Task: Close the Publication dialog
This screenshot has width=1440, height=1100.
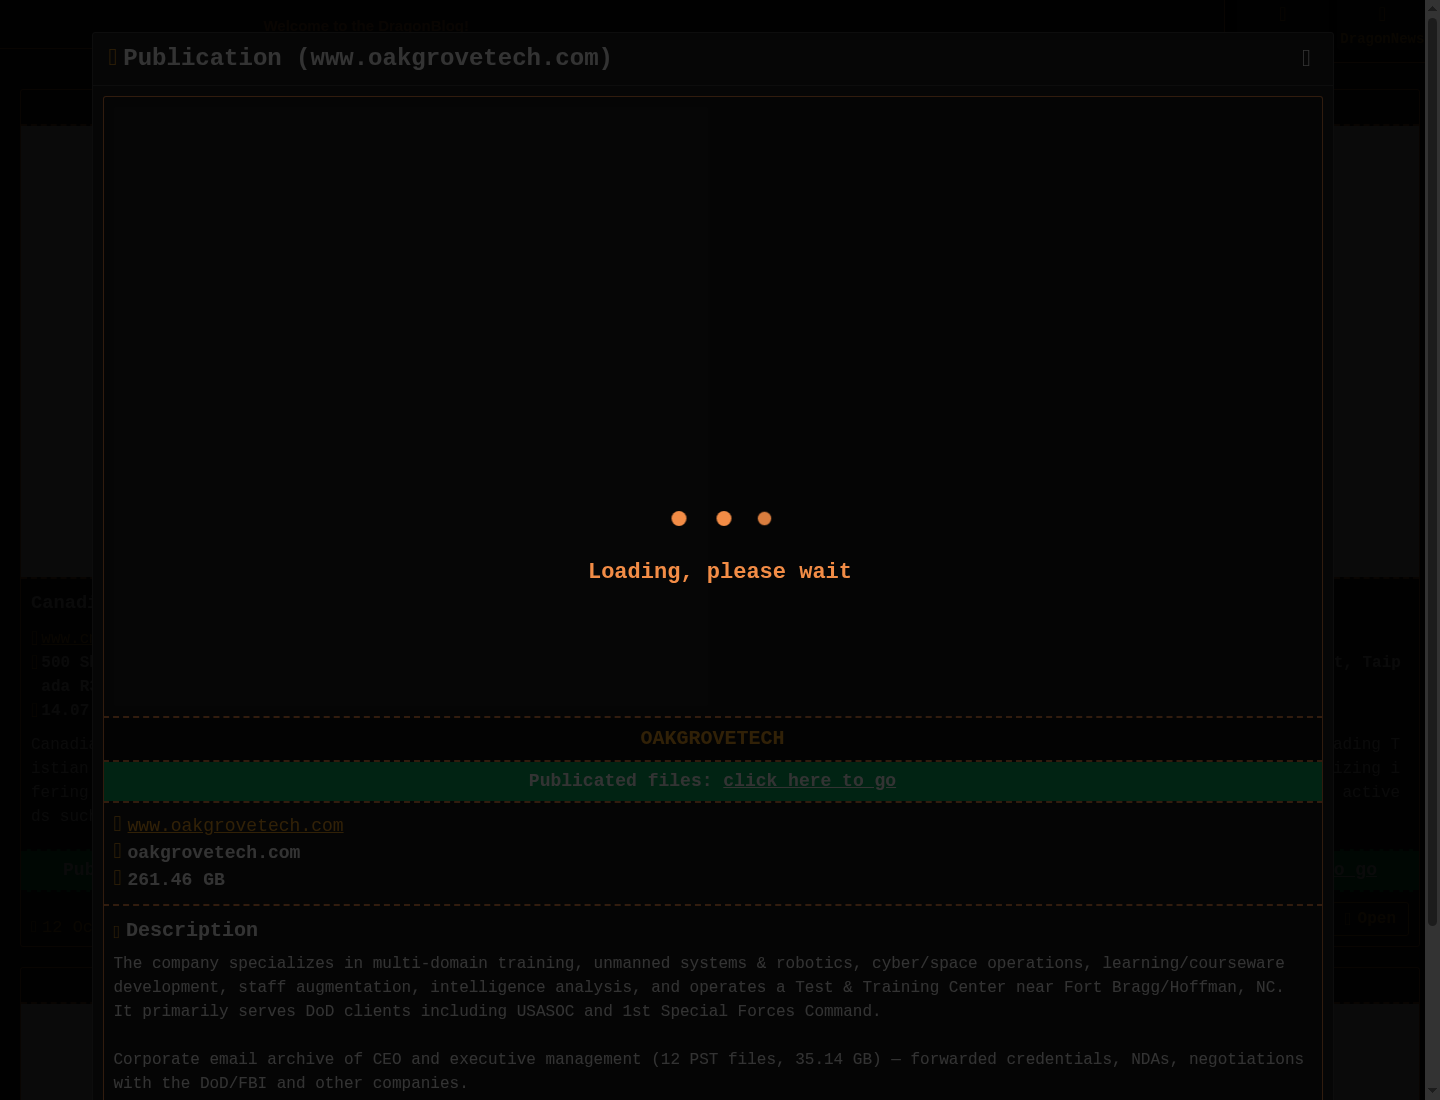Action: [1306, 58]
